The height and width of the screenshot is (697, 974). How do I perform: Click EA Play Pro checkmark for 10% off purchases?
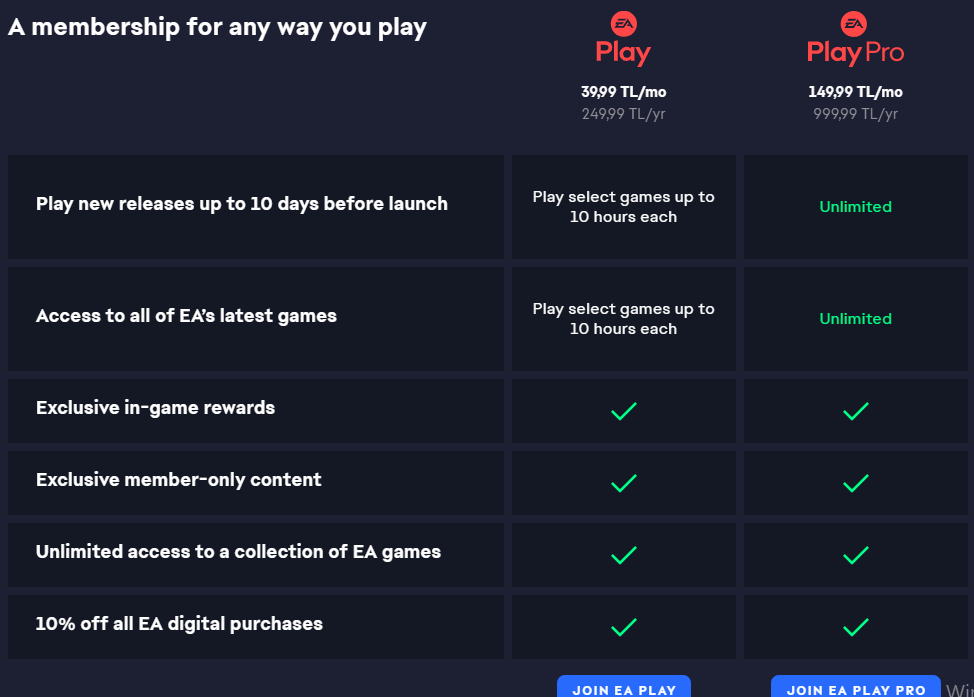click(x=856, y=627)
